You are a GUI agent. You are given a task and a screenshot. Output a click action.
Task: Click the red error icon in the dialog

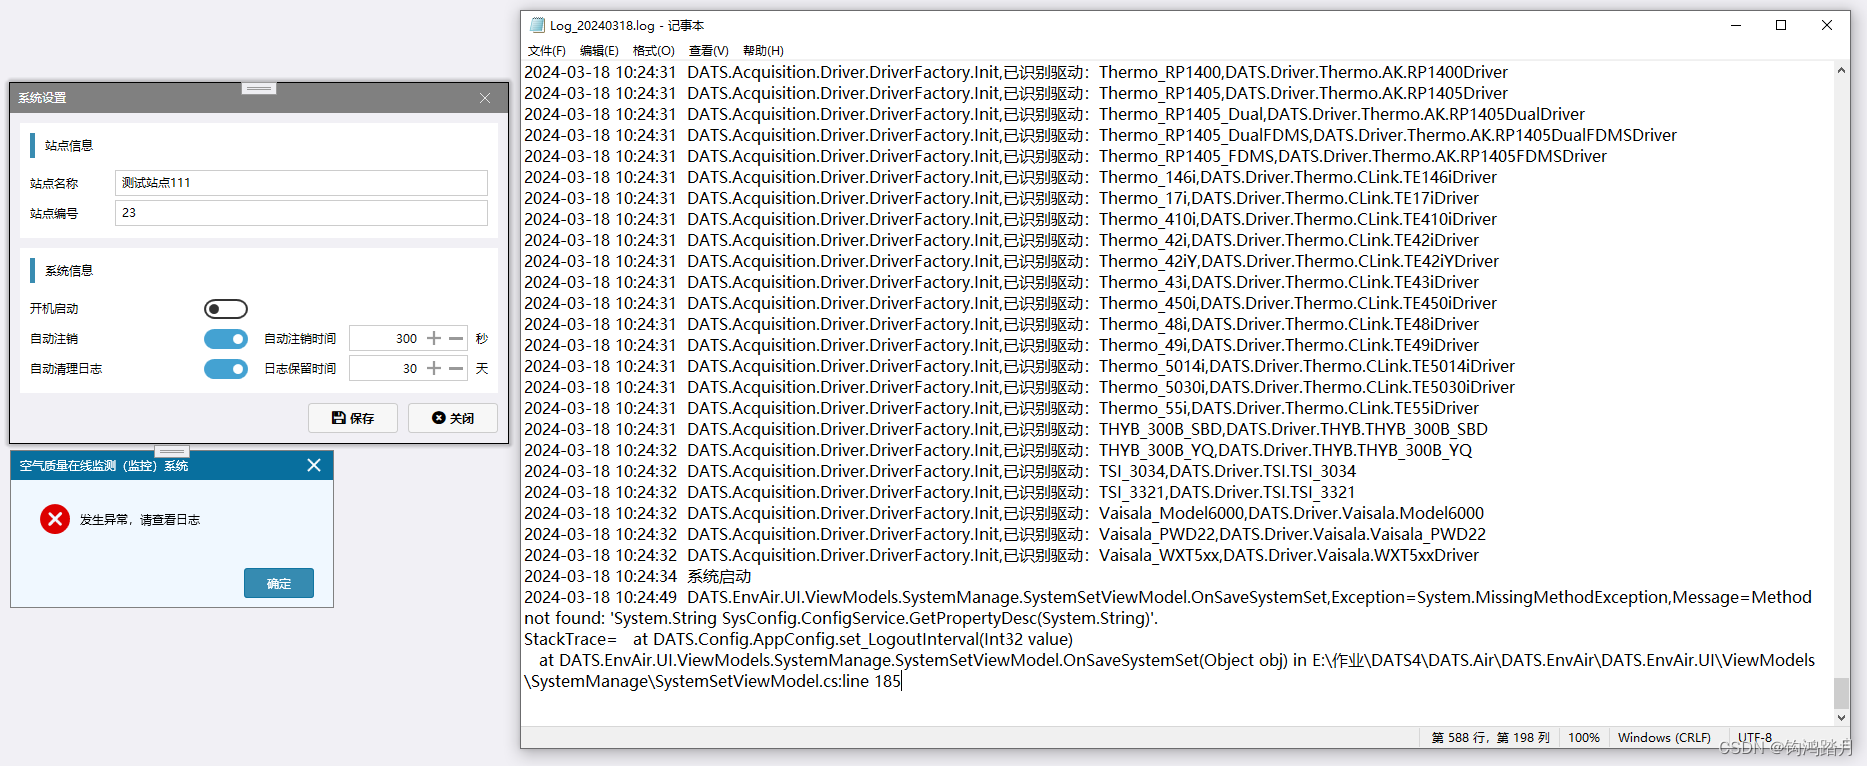pos(55,519)
